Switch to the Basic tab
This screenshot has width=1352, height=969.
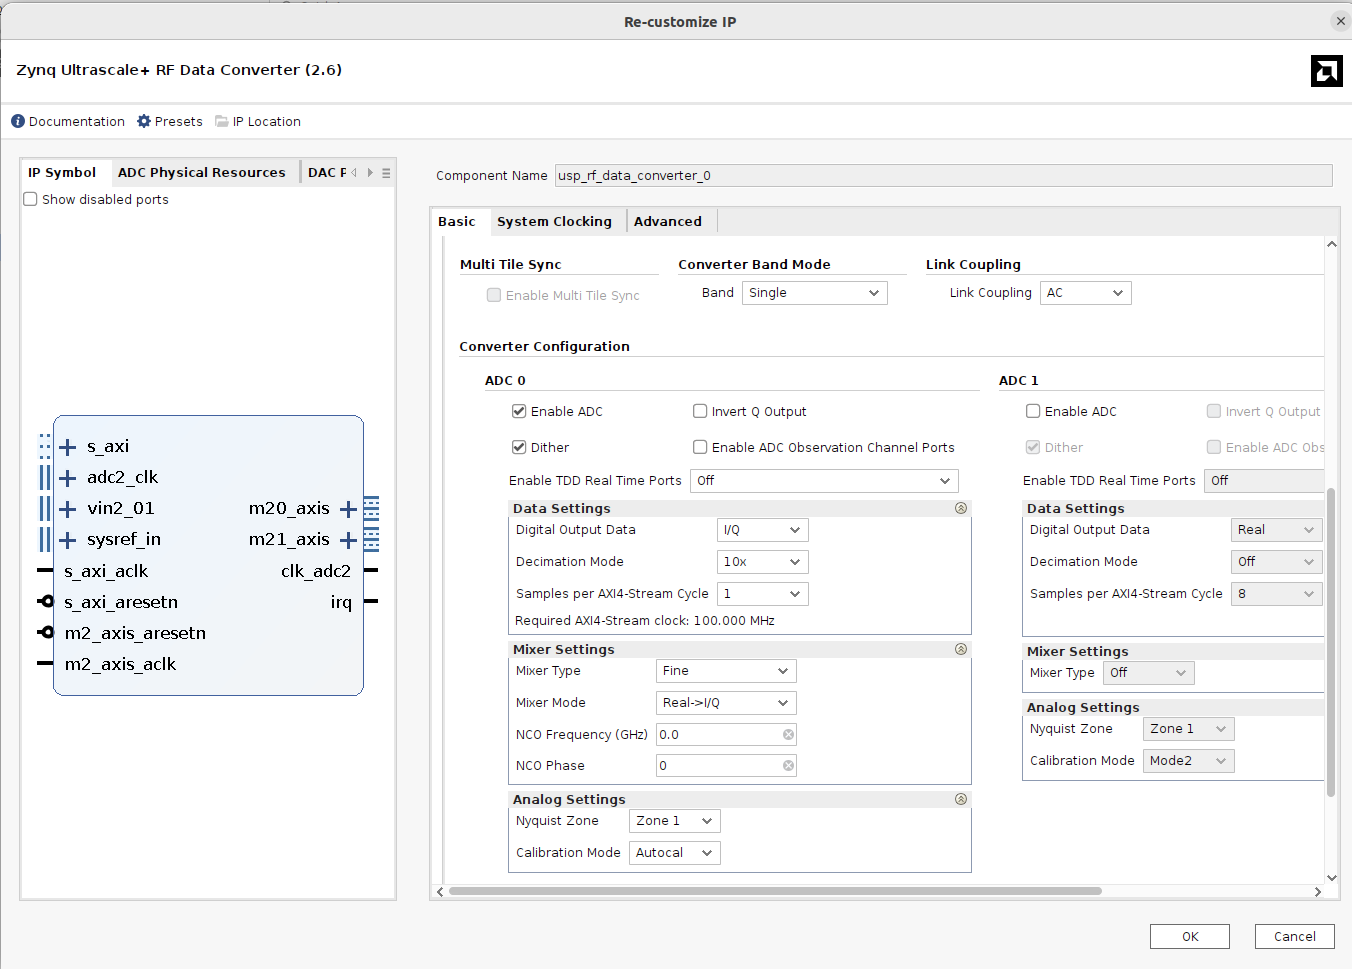tap(457, 222)
